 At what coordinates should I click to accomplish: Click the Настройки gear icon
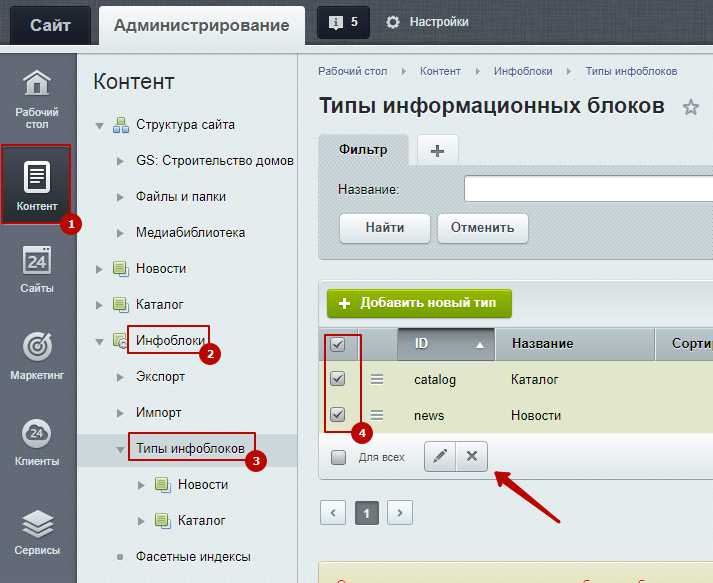(393, 22)
